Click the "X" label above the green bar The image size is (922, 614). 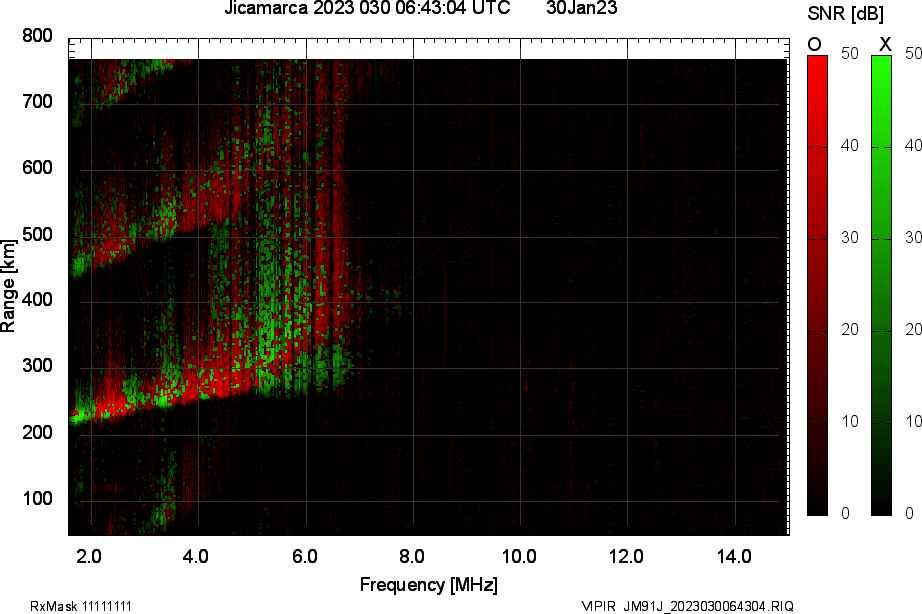coord(884,43)
